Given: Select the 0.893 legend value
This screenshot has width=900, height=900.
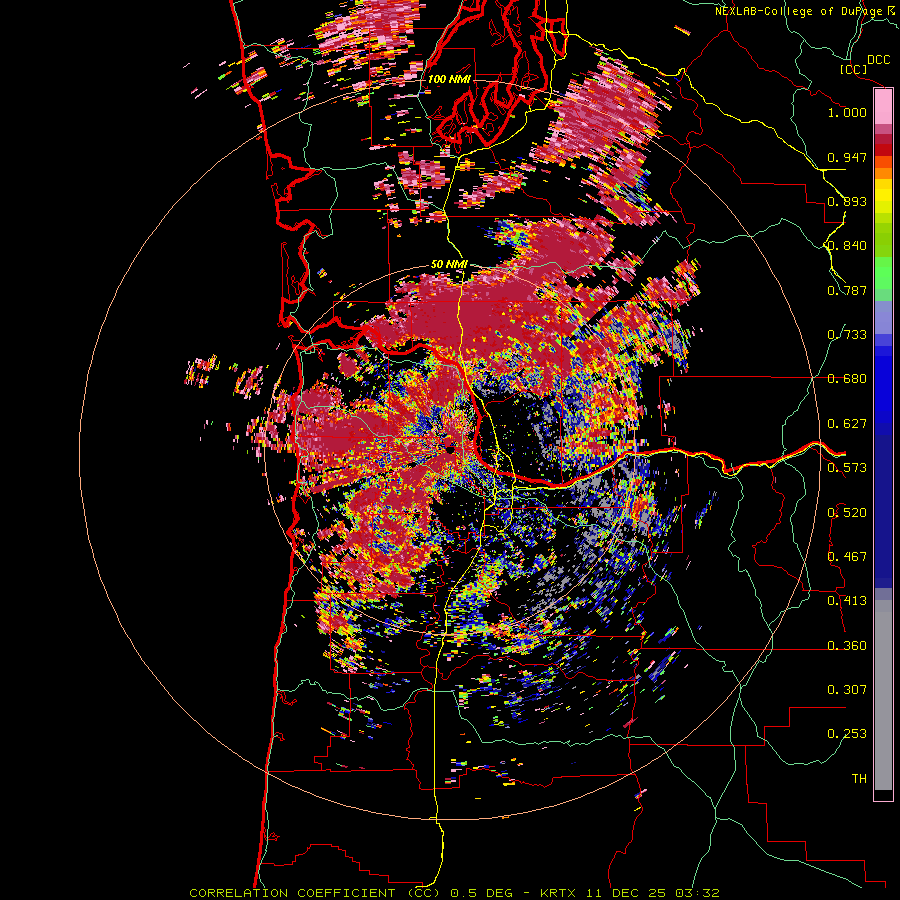Looking at the screenshot, I should point(847,201).
